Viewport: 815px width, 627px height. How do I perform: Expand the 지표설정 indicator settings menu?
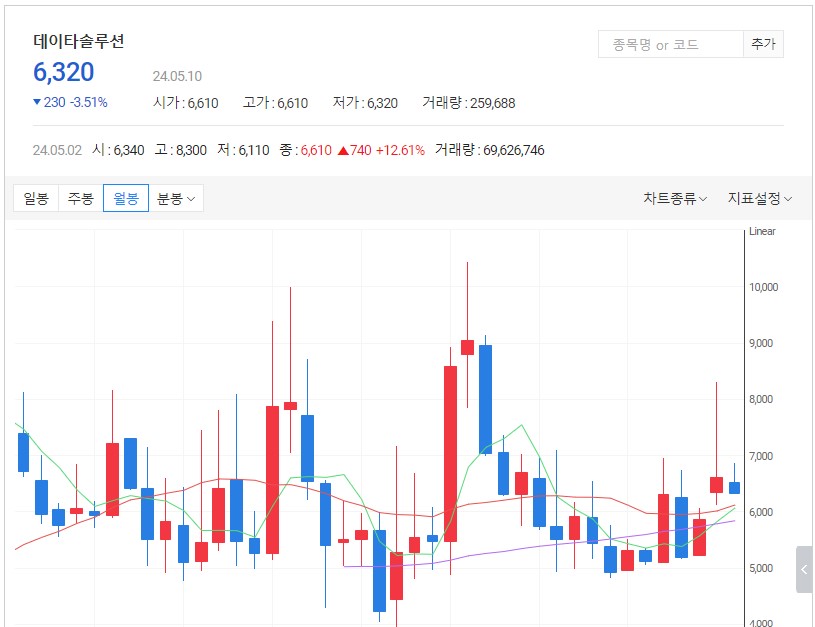759,198
